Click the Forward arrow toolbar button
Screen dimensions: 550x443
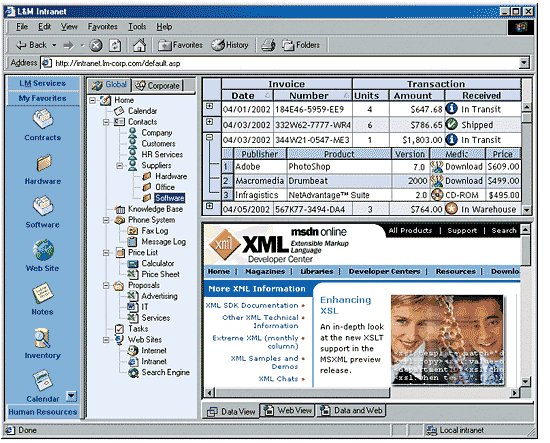click(x=68, y=45)
